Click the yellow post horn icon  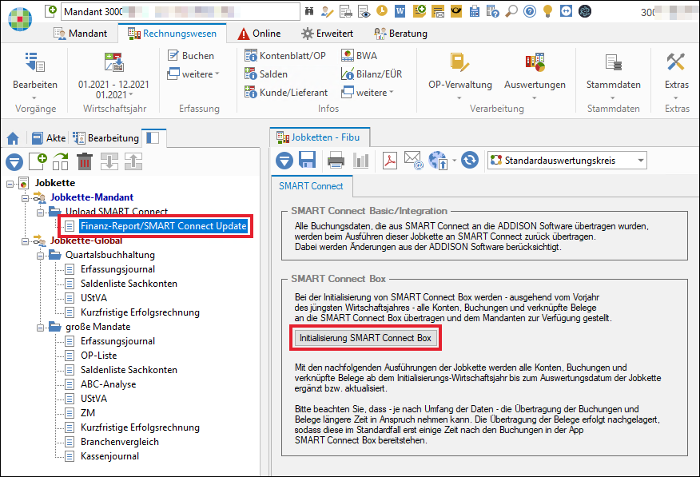pos(456,11)
